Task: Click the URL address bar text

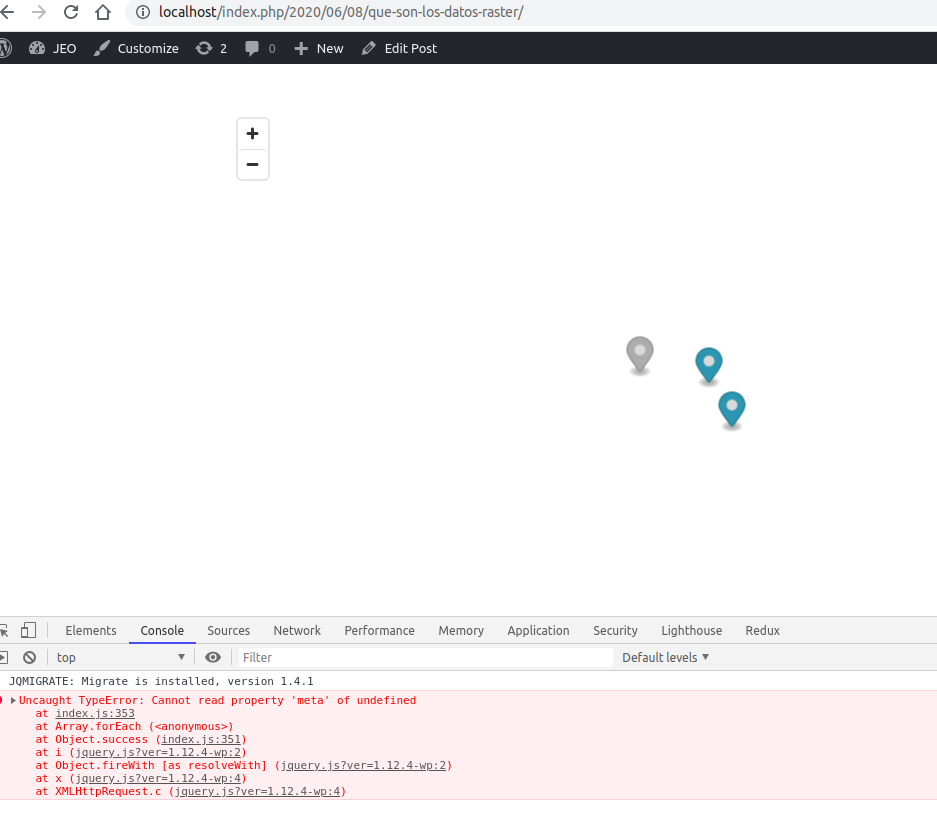Action: point(341,12)
